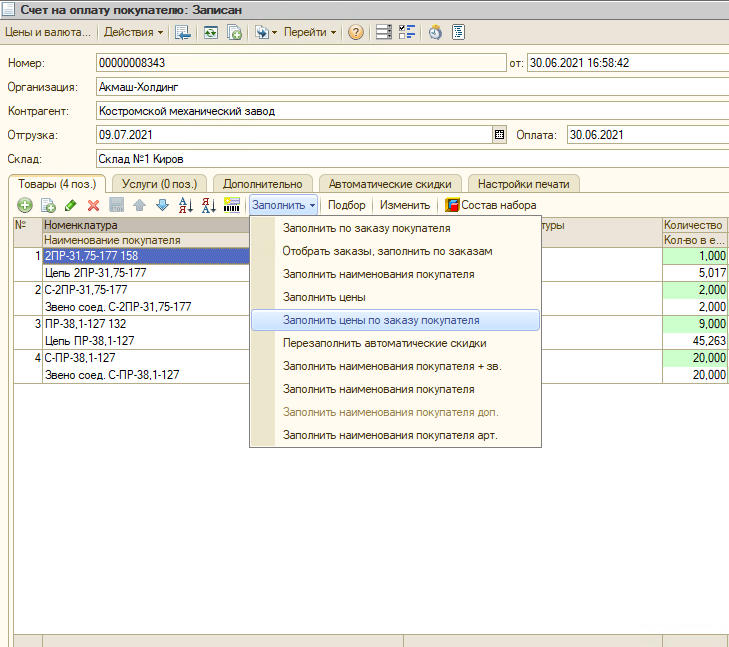Click the date field 30.06.2021 16:58:42
Image resolution: width=729 pixels, height=647 pixels.
[628, 63]
